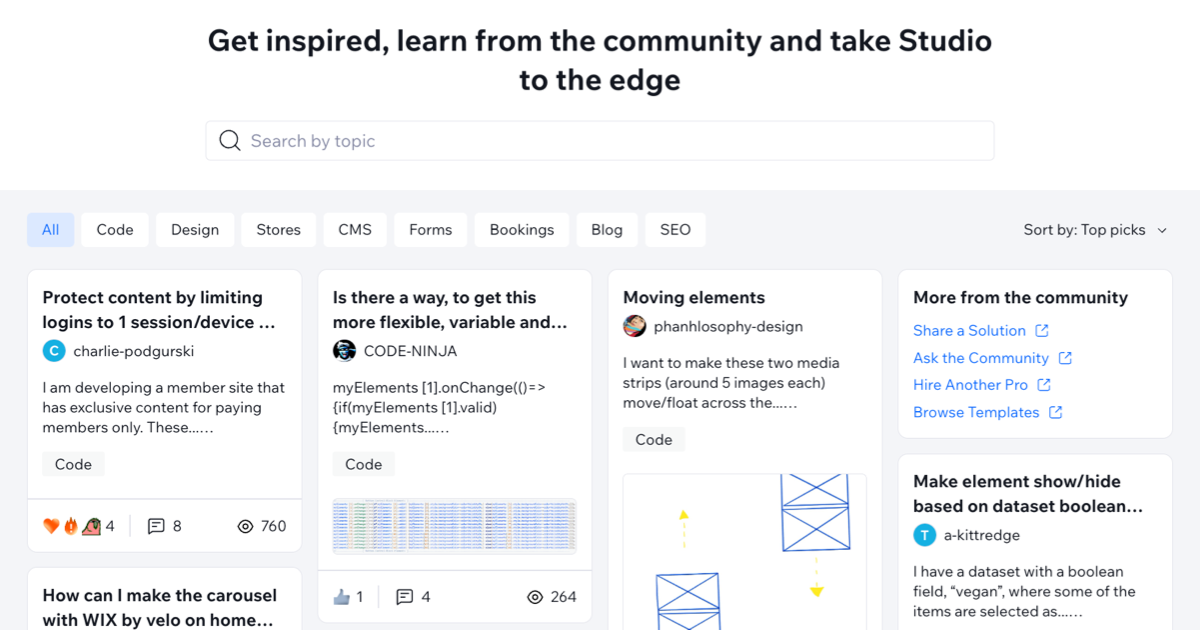Click the comment bubble icon showing 8

(155, 525)
